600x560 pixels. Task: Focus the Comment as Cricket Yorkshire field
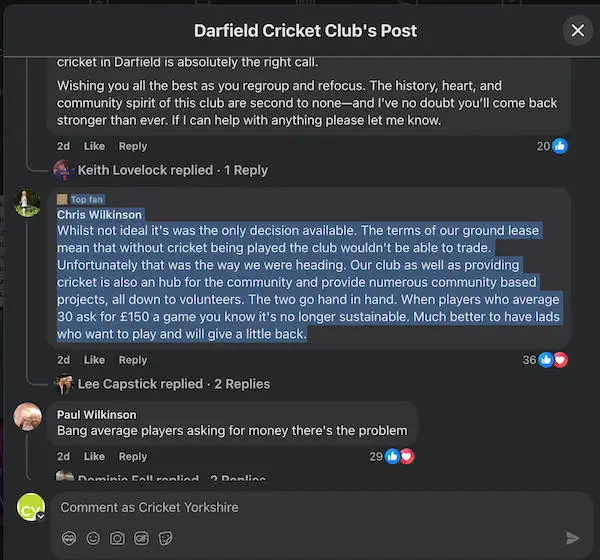[x=321, y=507]
